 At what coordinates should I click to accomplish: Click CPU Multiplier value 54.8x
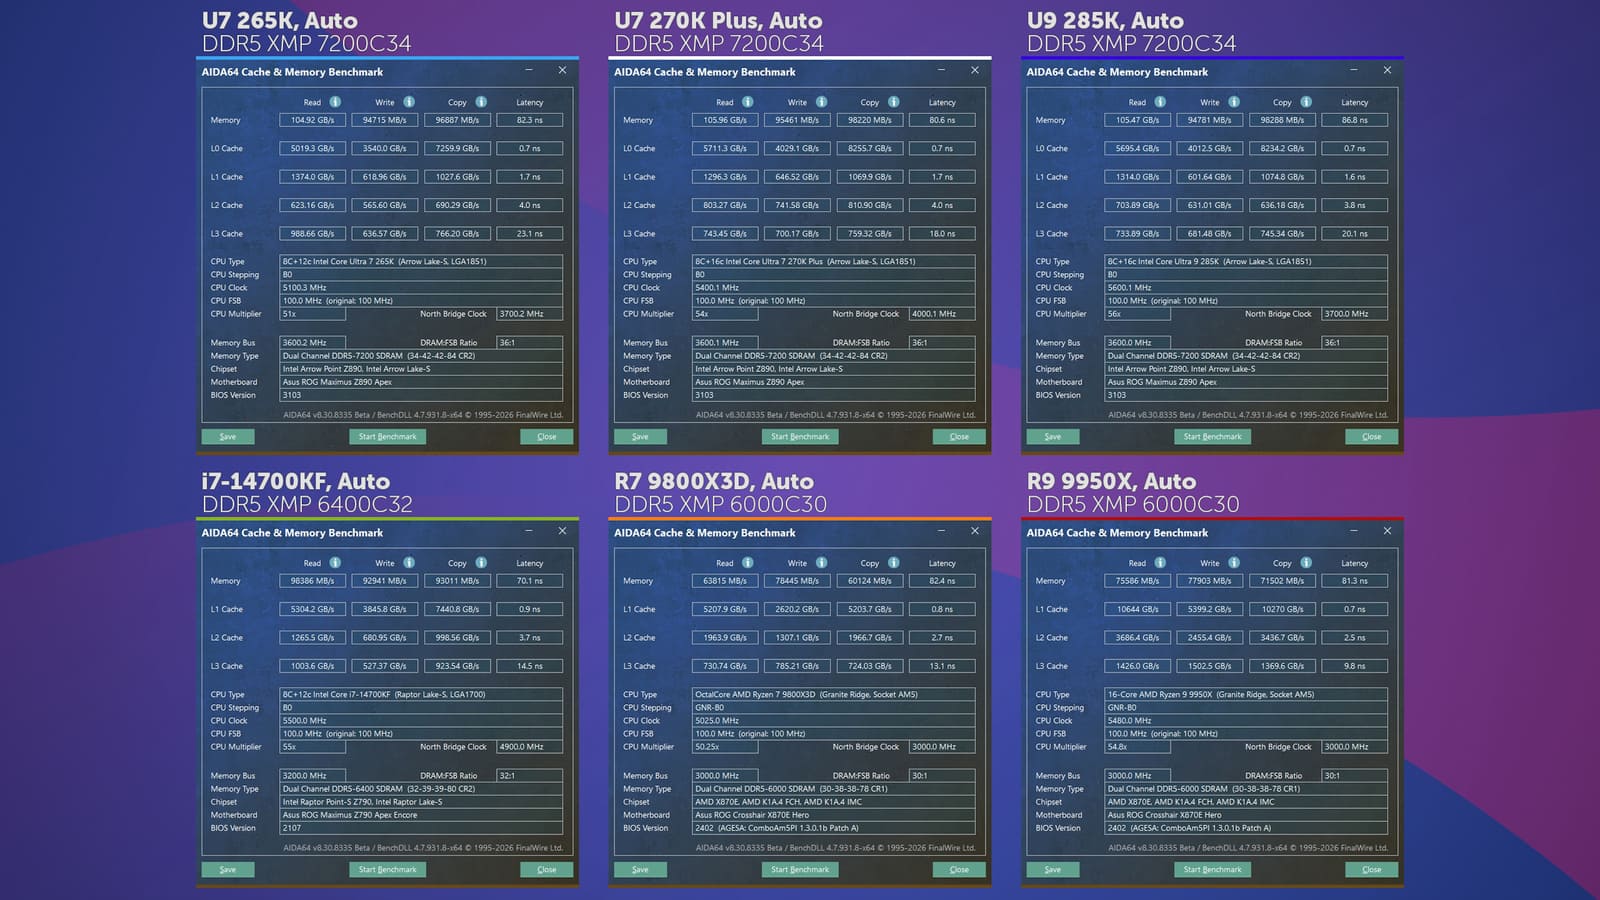[1138, 747]
